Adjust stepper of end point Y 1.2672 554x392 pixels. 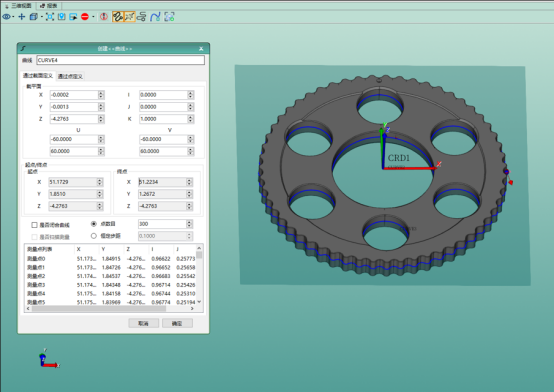[x=189, y=194]
